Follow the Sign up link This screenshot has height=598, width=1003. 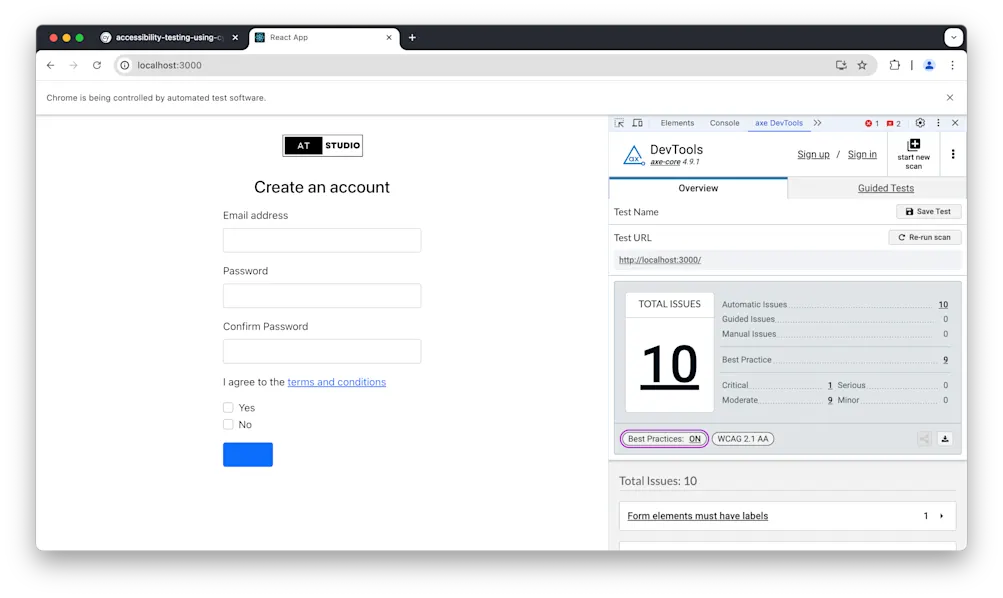click(x=813, y=154)
